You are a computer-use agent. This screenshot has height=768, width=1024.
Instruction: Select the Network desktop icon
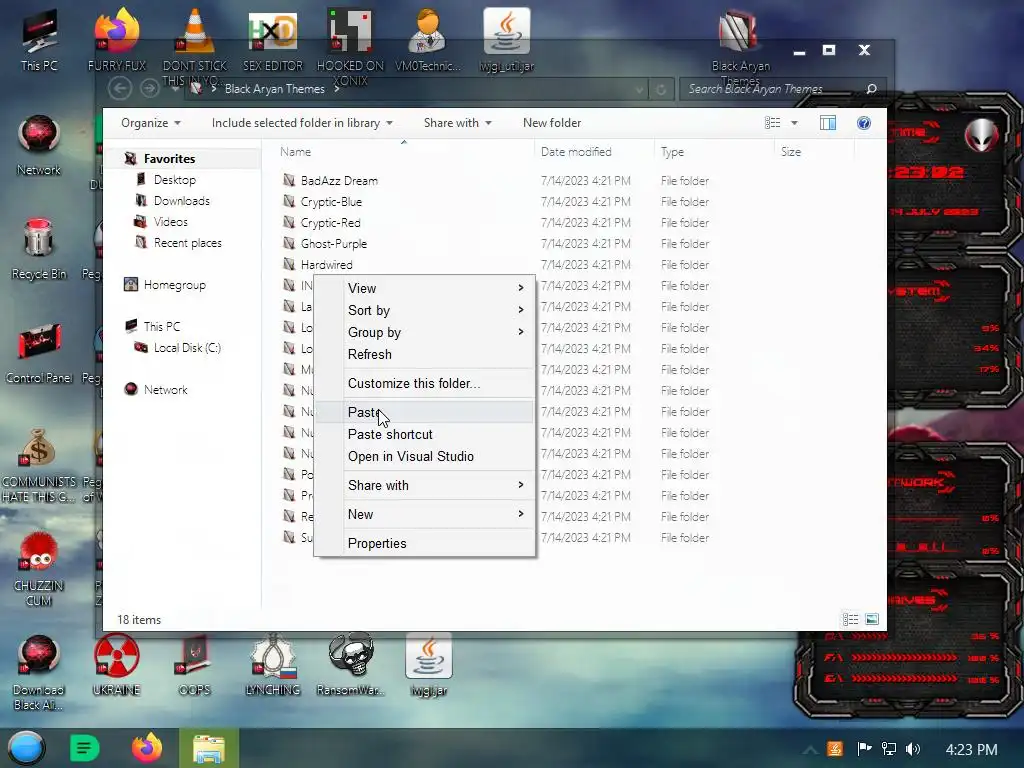click(x=39, y=145)
